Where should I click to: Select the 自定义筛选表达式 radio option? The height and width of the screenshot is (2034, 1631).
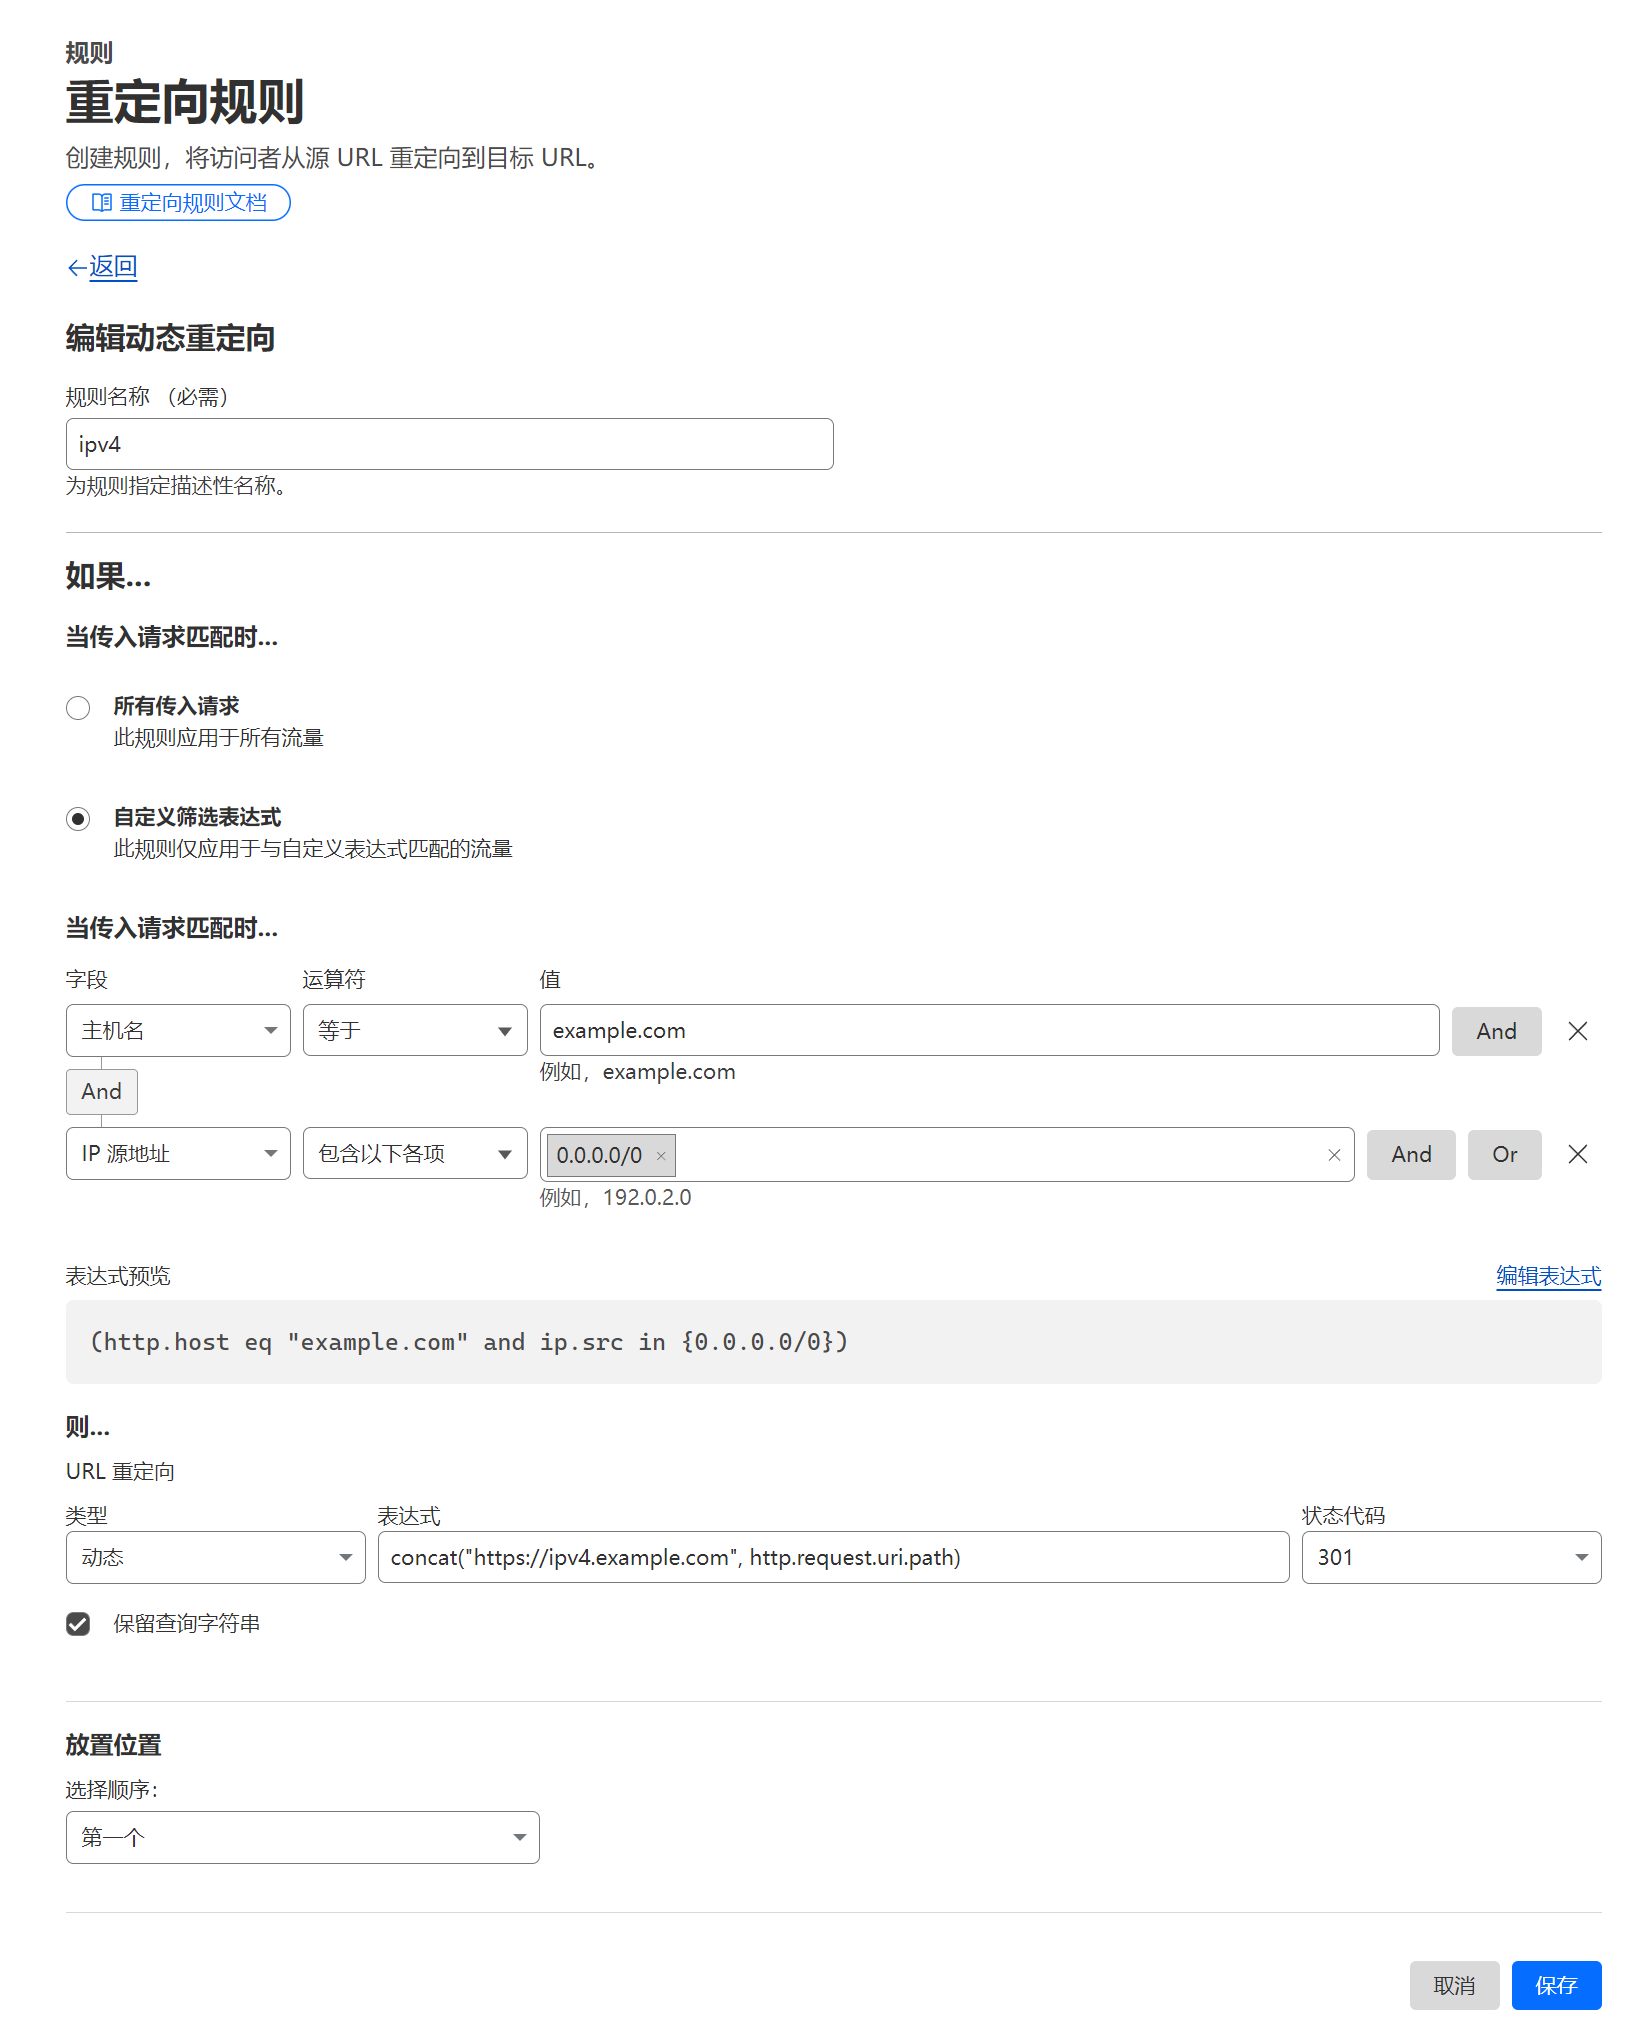tap(78, 819)
